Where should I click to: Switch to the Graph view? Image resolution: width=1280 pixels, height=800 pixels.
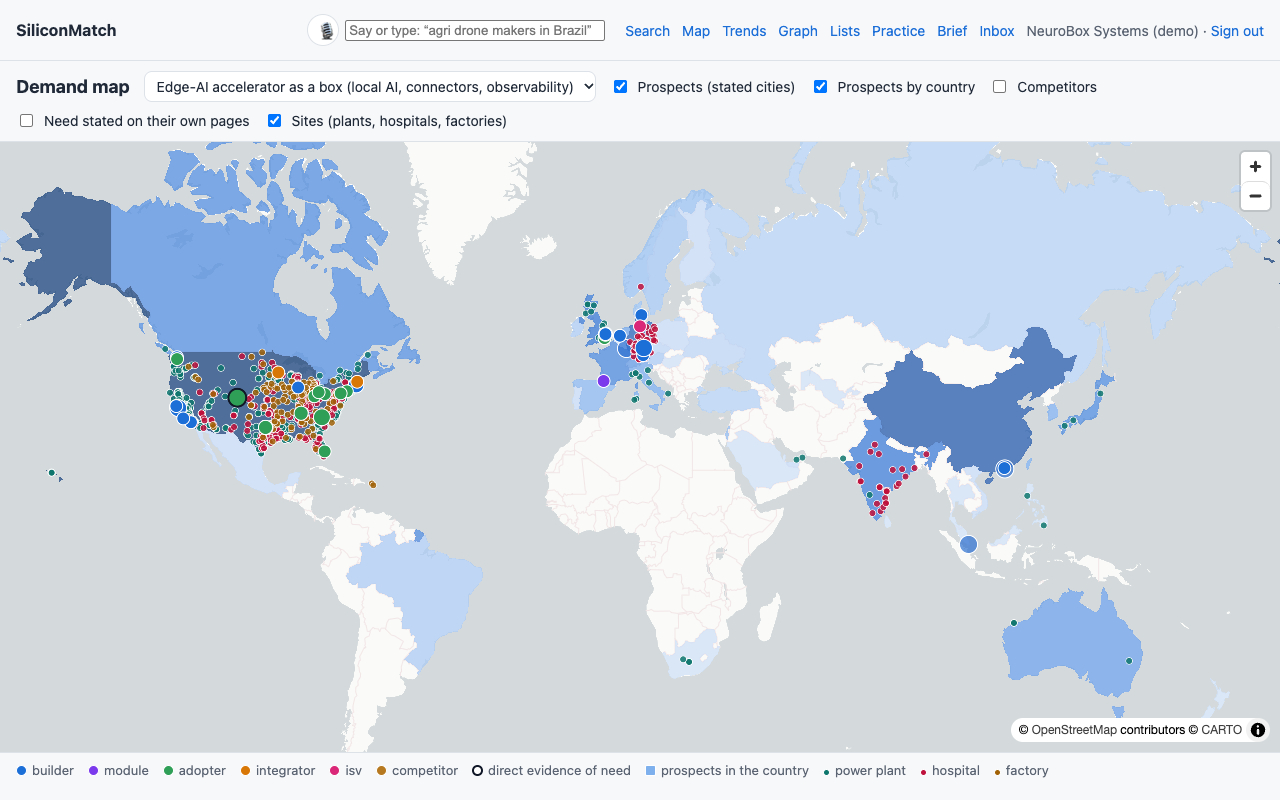[x=798, y=31]
